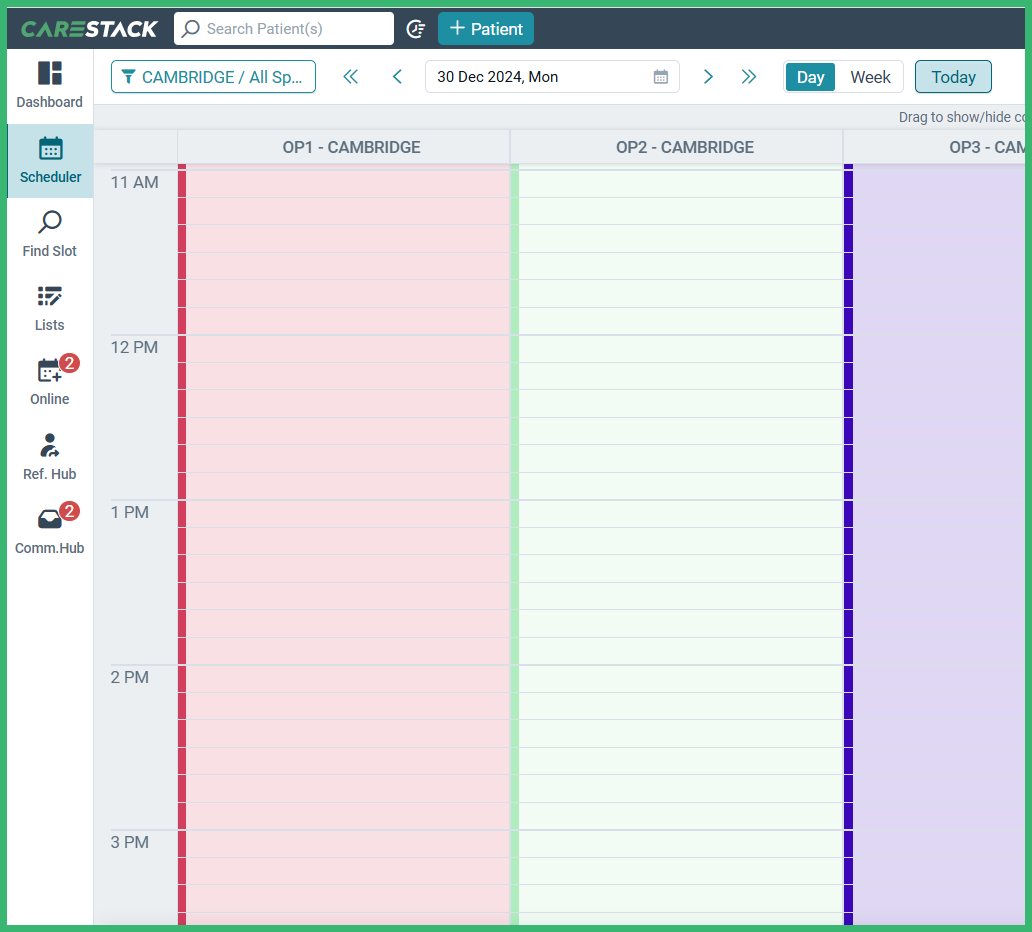Click the 12 PM slot in OP2 column
Viewport: 1032px width, 932px height.
(681, 349)
